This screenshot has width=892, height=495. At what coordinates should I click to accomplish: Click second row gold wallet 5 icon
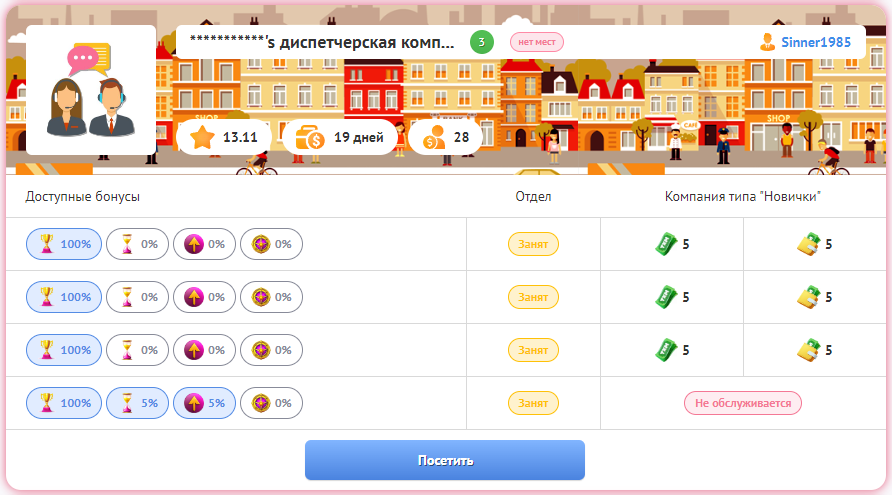coord(815,297)
